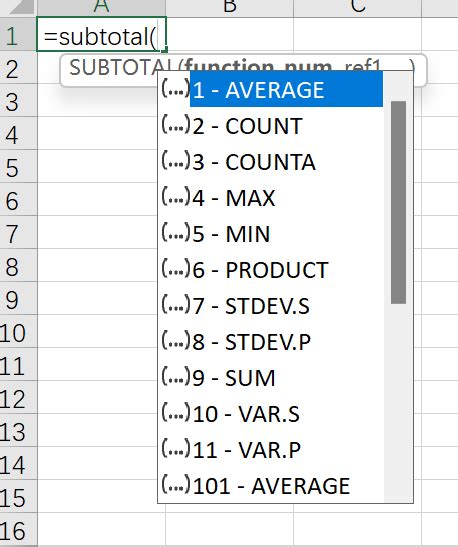Viewport: 458px width, 547px height.
Task: Click the Select All corner triangle
Action: tap(21, 6)
